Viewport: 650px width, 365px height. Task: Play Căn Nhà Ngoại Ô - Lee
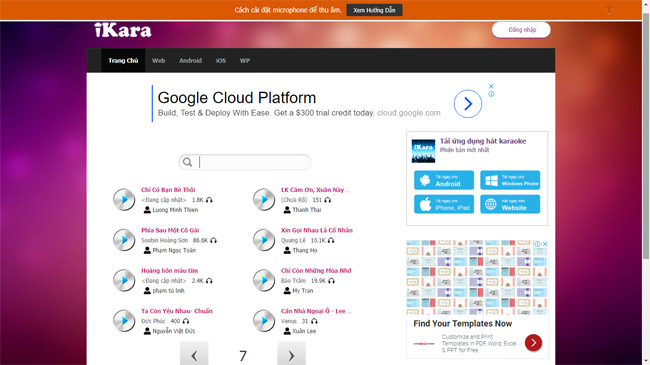pyautogui.click(x=264, y=321)
